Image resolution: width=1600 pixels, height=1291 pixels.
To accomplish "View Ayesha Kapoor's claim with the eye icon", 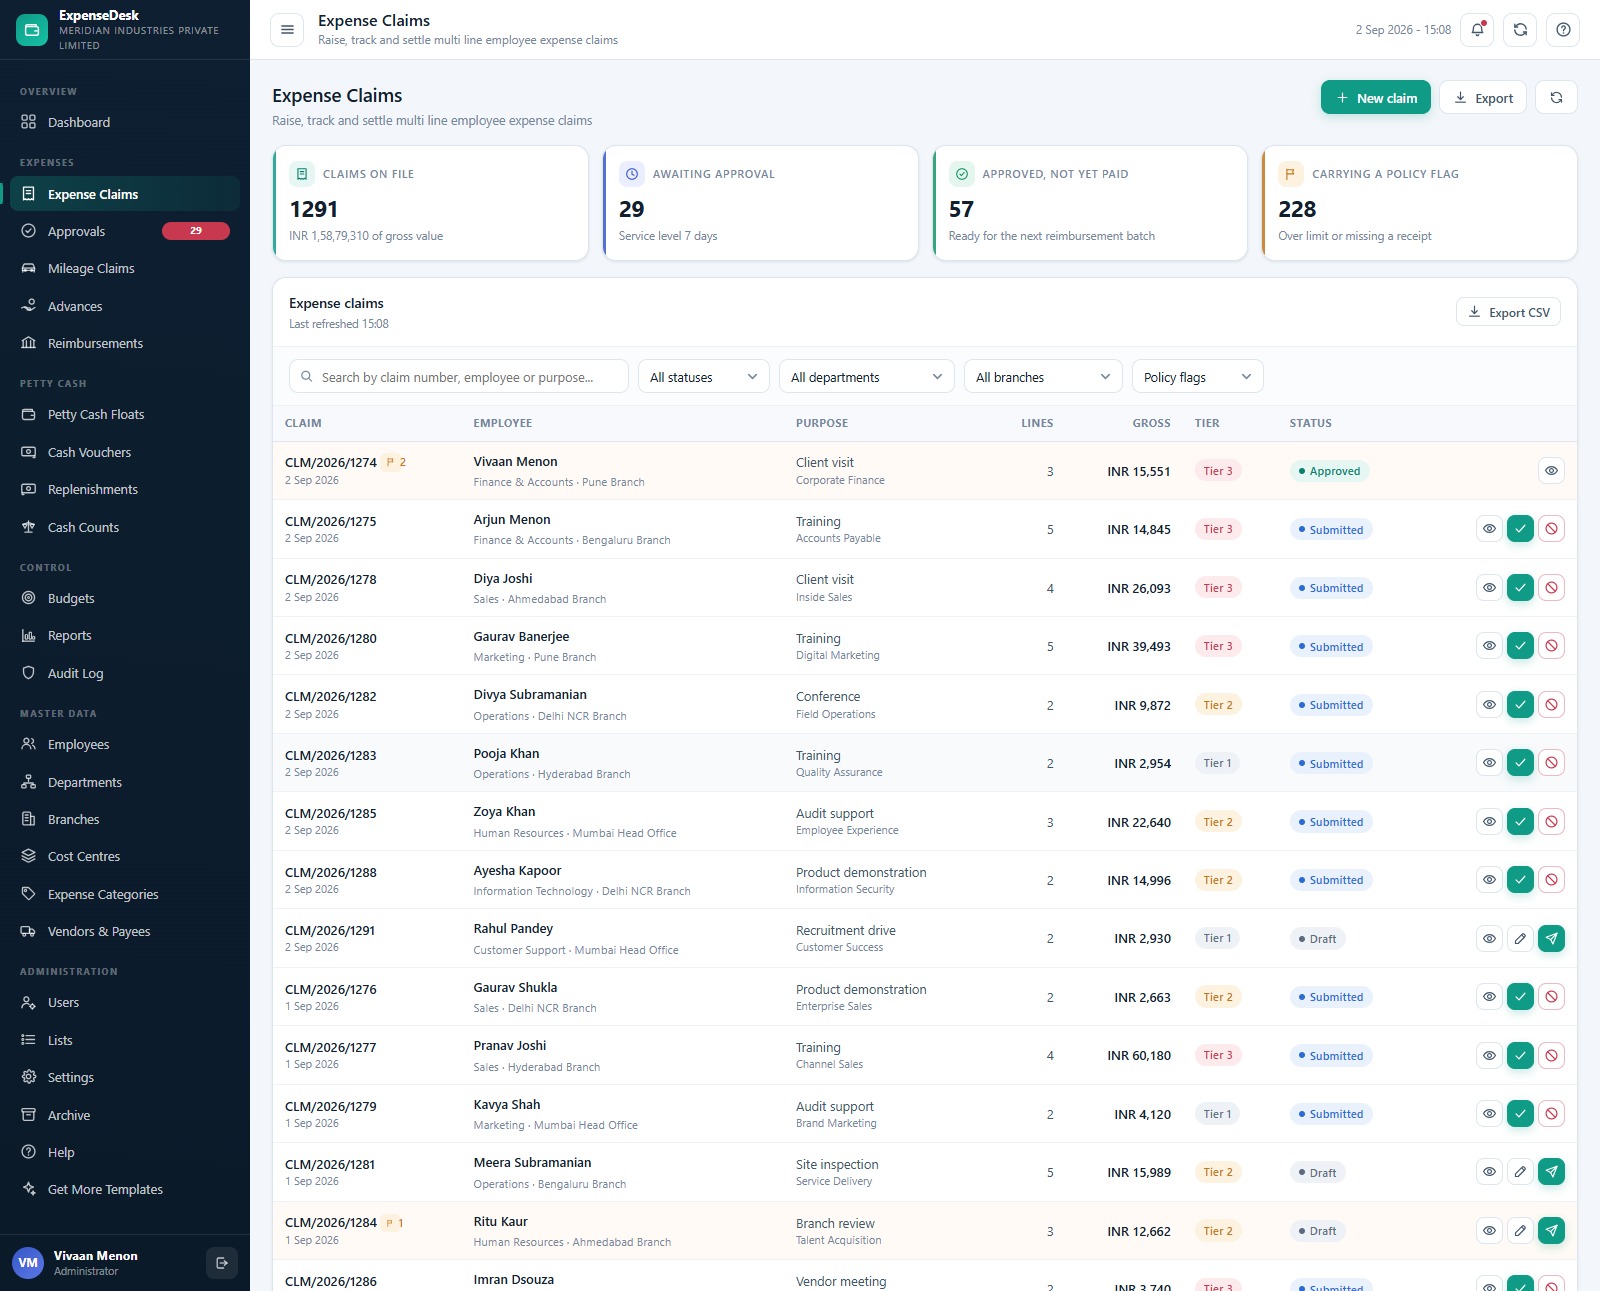I will tap(1489, 880).
